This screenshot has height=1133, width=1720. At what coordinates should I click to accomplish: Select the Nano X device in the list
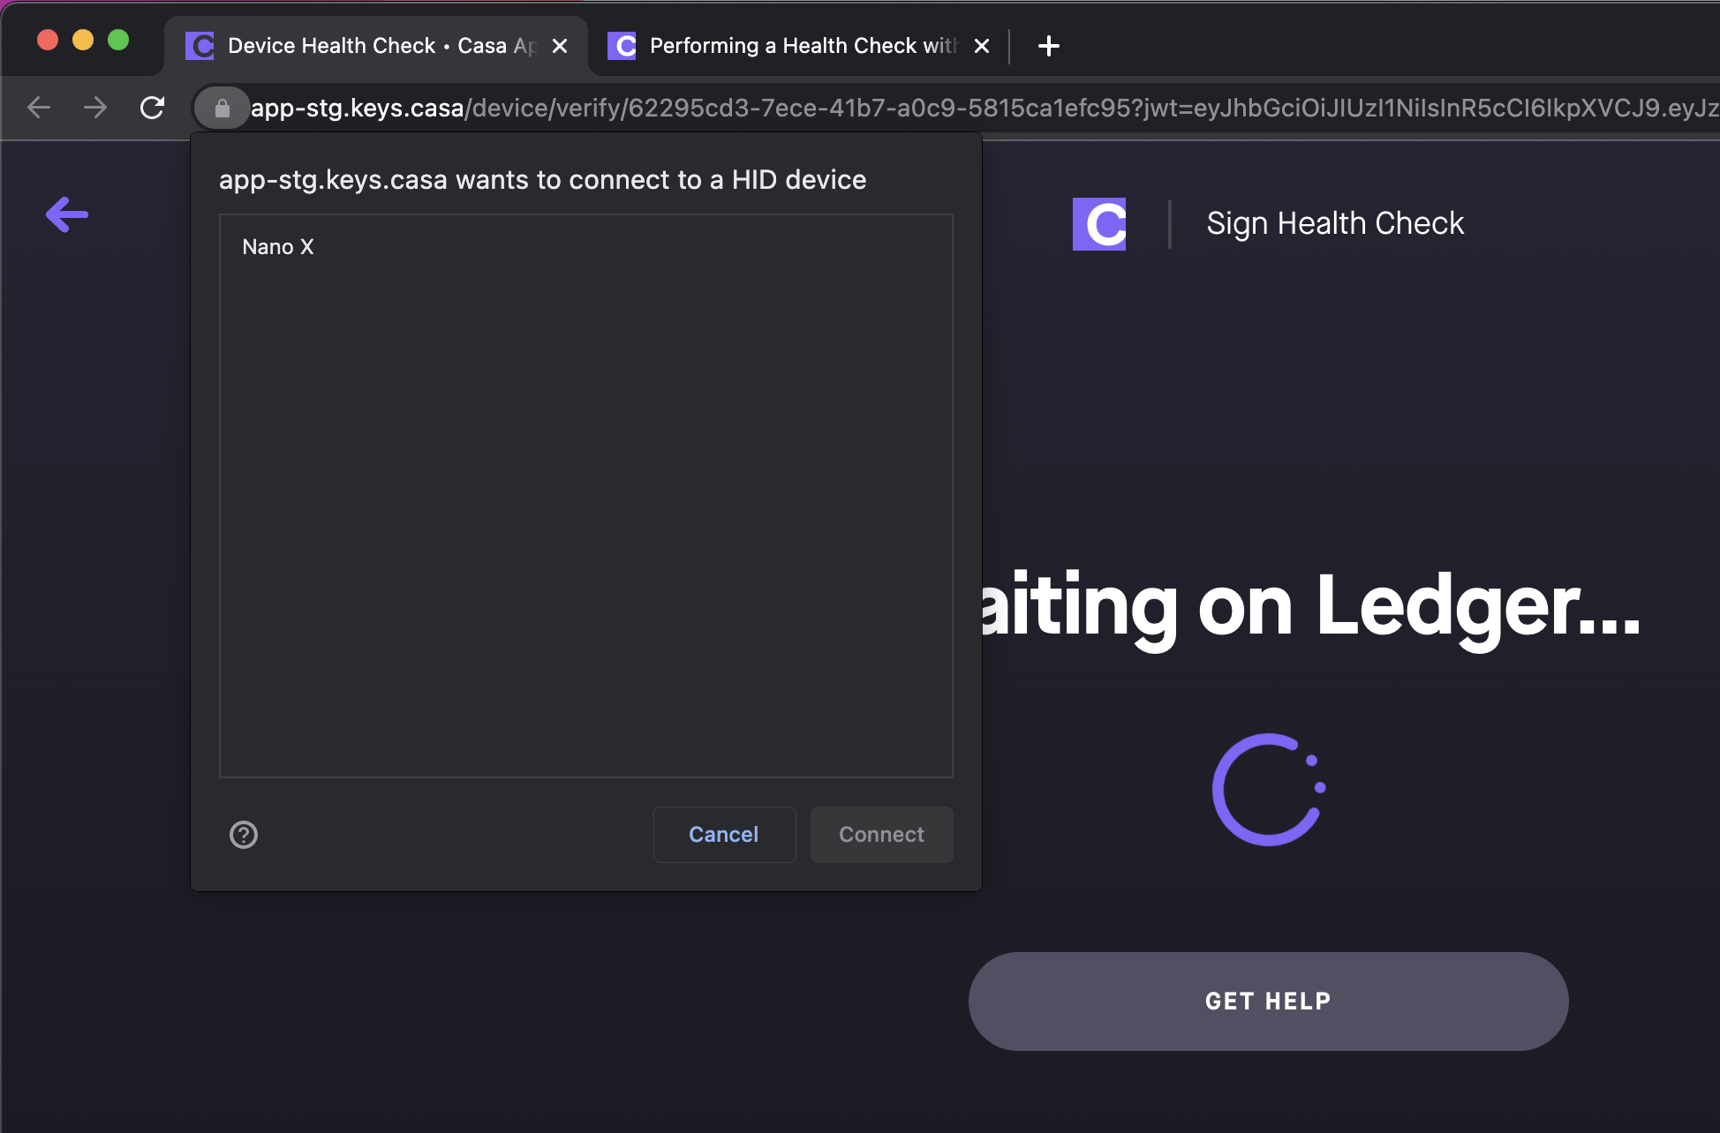point(277,246)
